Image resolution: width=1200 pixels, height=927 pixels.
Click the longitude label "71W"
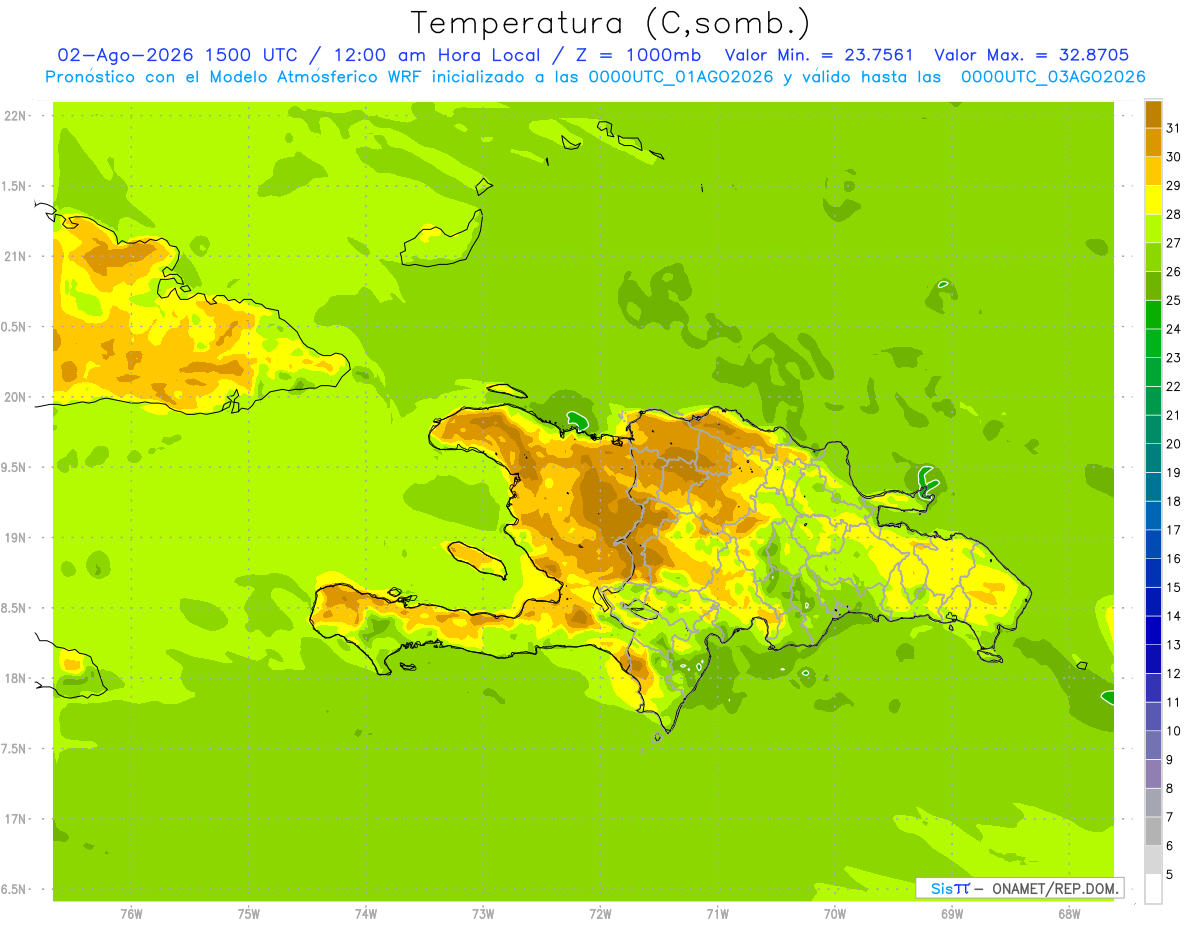tap(717, 914)
